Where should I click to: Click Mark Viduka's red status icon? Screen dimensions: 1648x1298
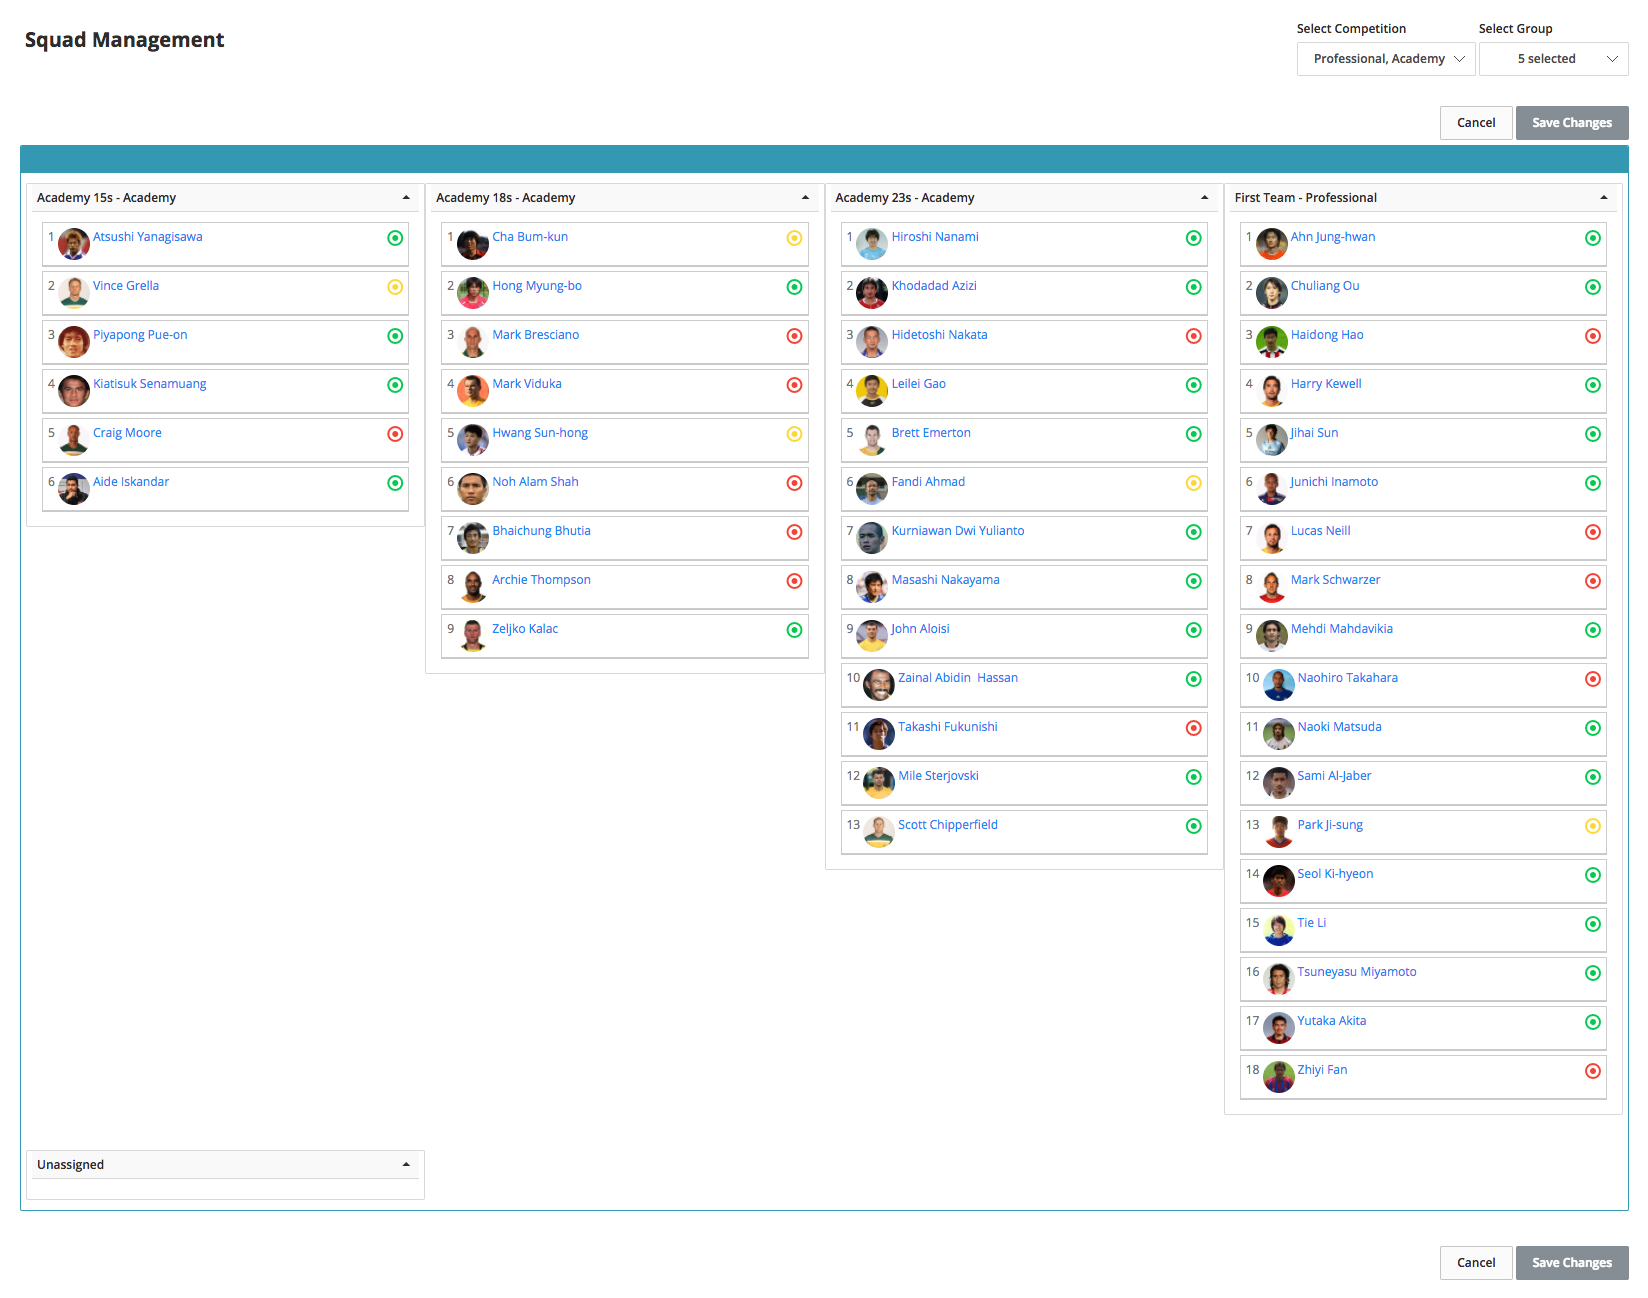click(x=794, y=385)
